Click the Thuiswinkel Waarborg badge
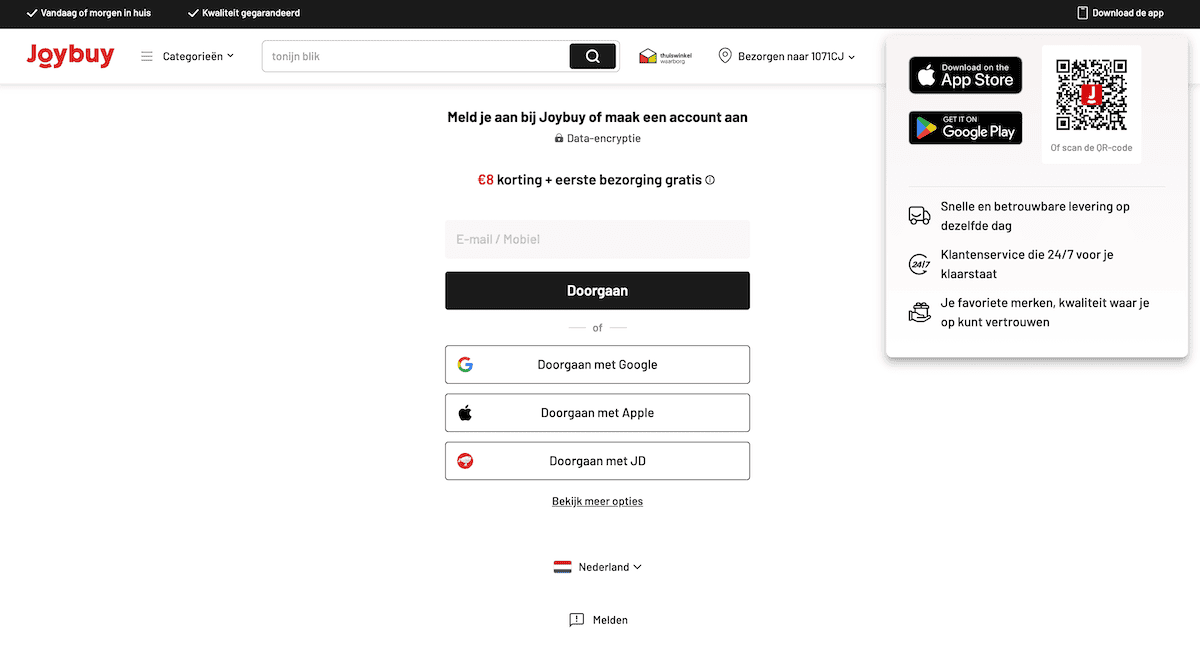 pos(666,56)
